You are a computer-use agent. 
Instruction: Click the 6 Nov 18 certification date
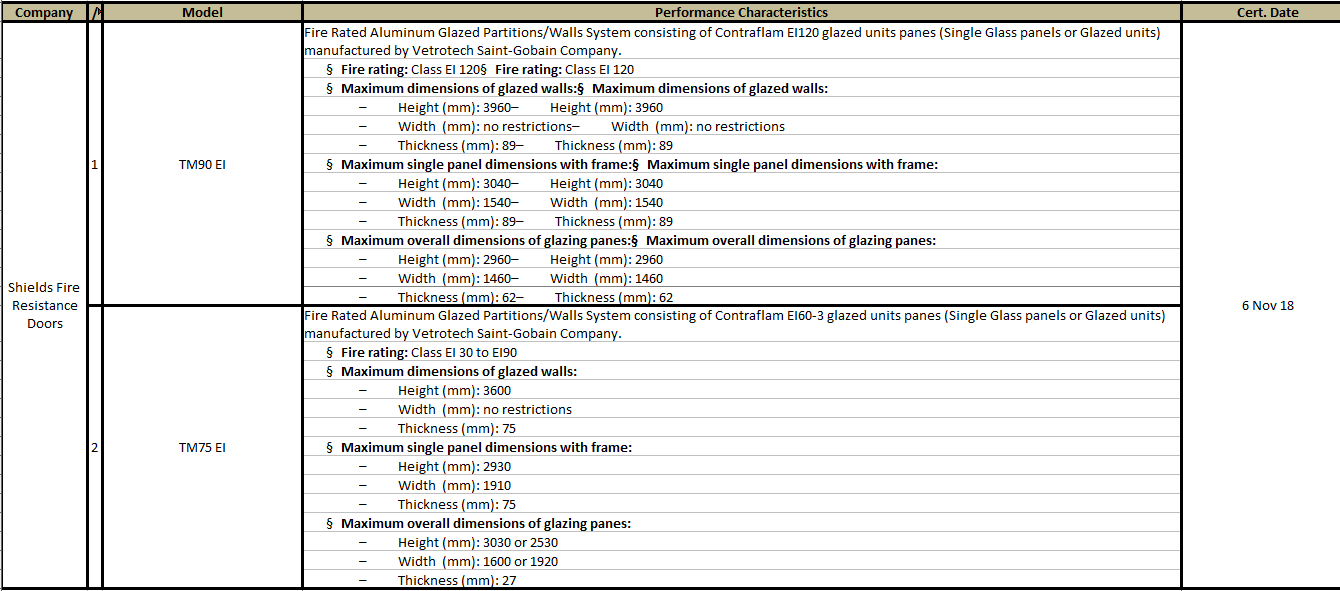coord(1267,306)
